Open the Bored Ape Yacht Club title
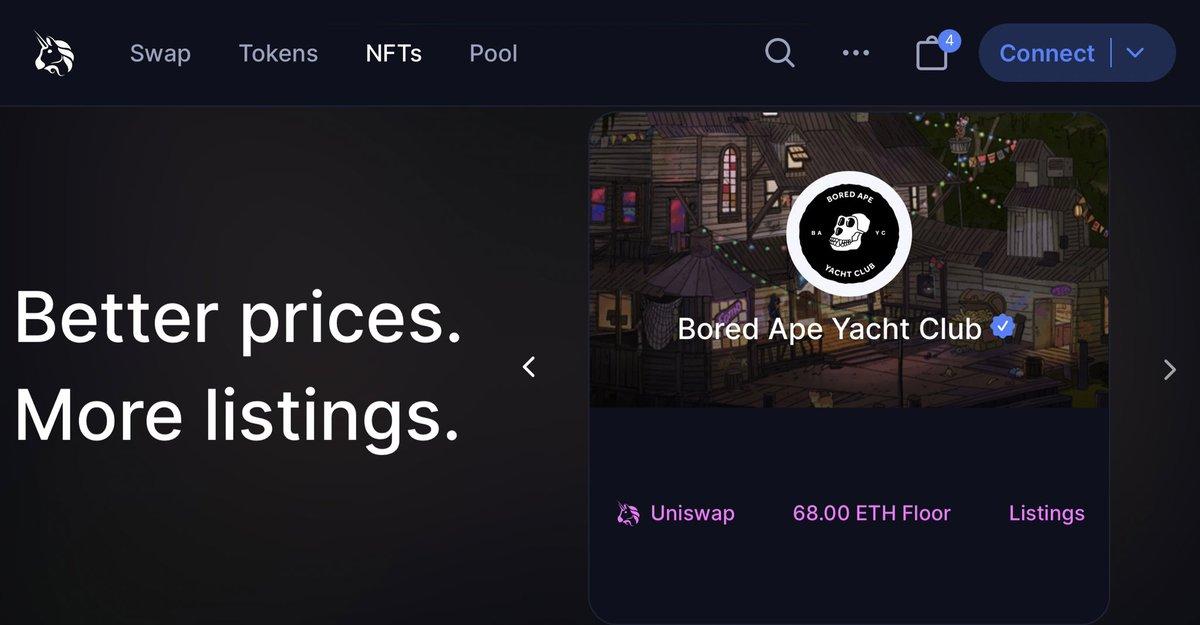 coord(829,328)
